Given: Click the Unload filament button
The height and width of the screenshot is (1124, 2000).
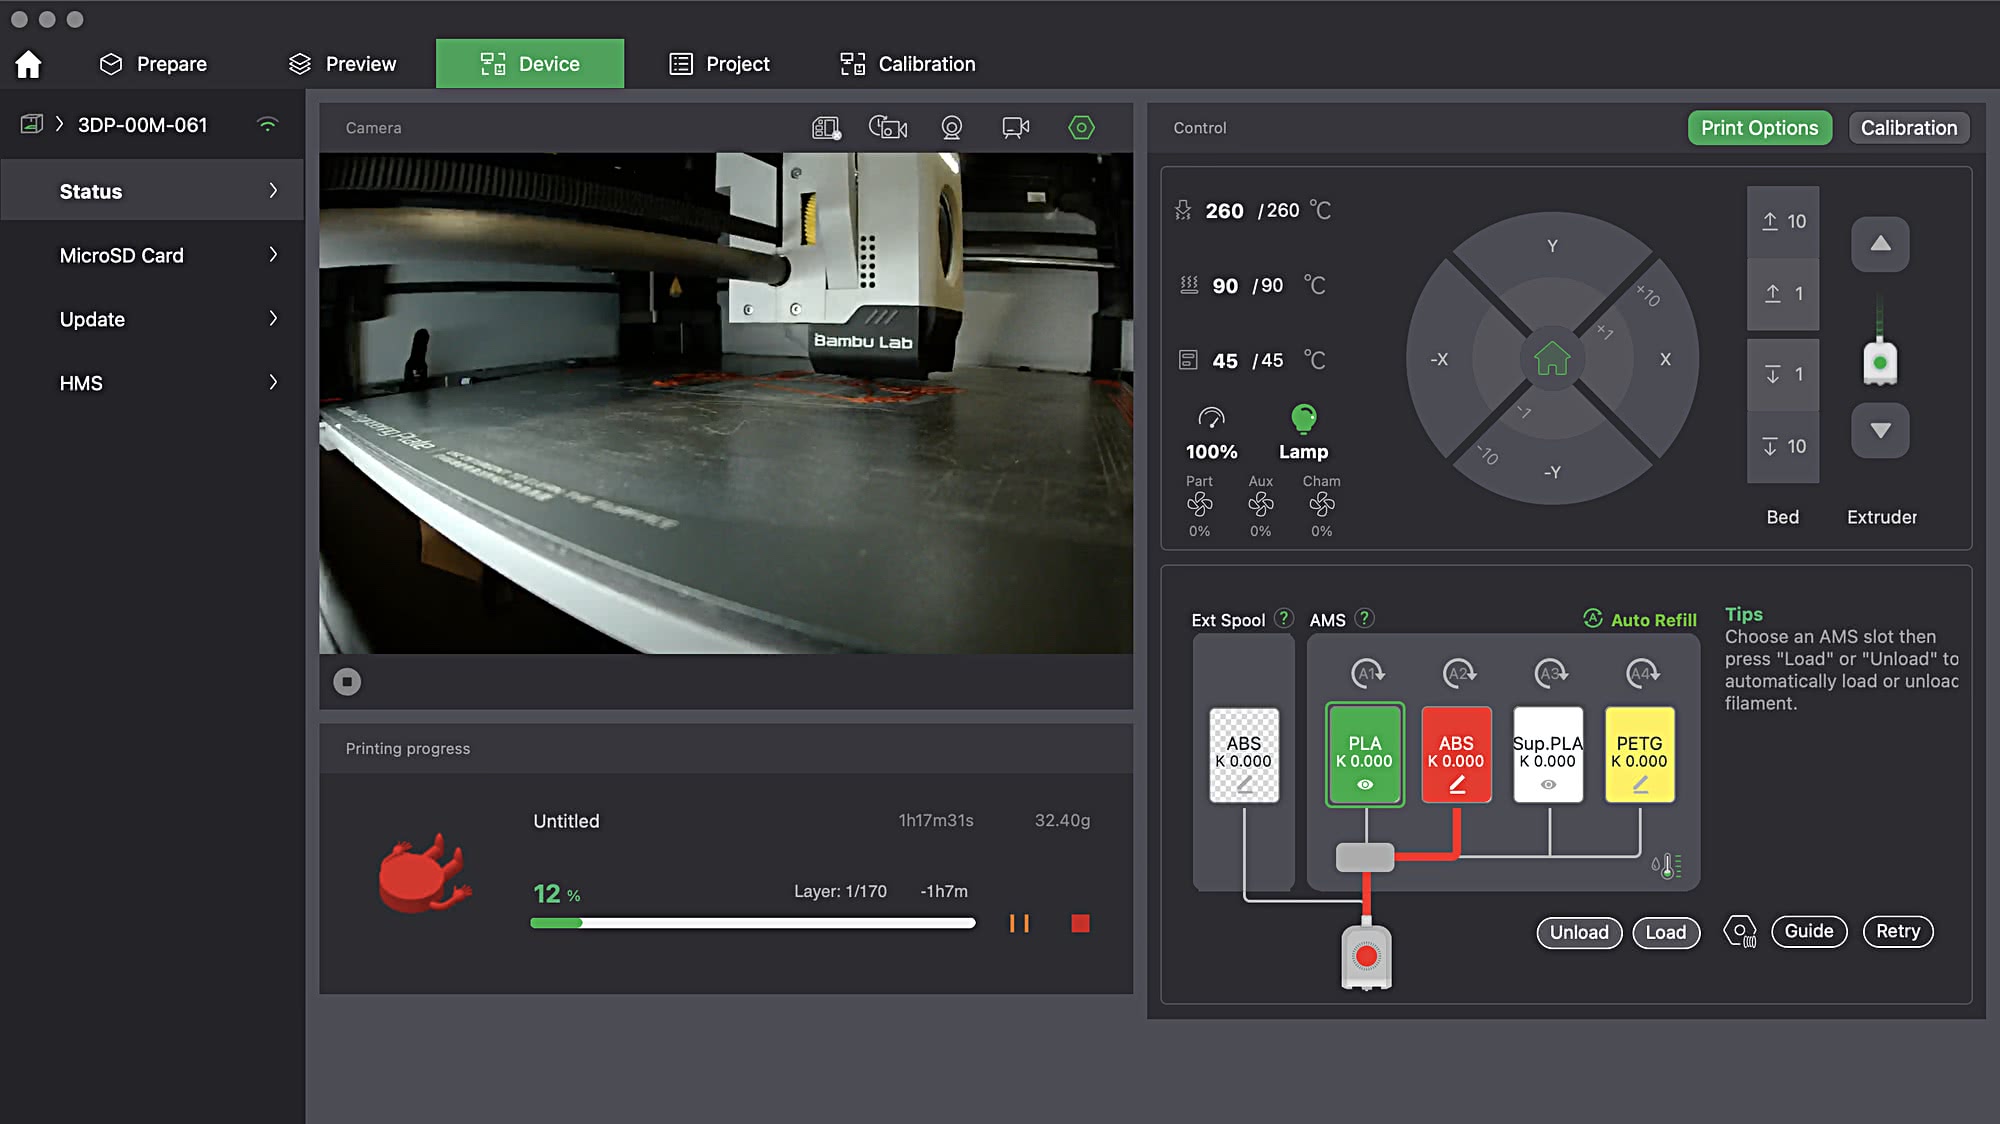Looking at the screenshot, I should coord(1579,932).
